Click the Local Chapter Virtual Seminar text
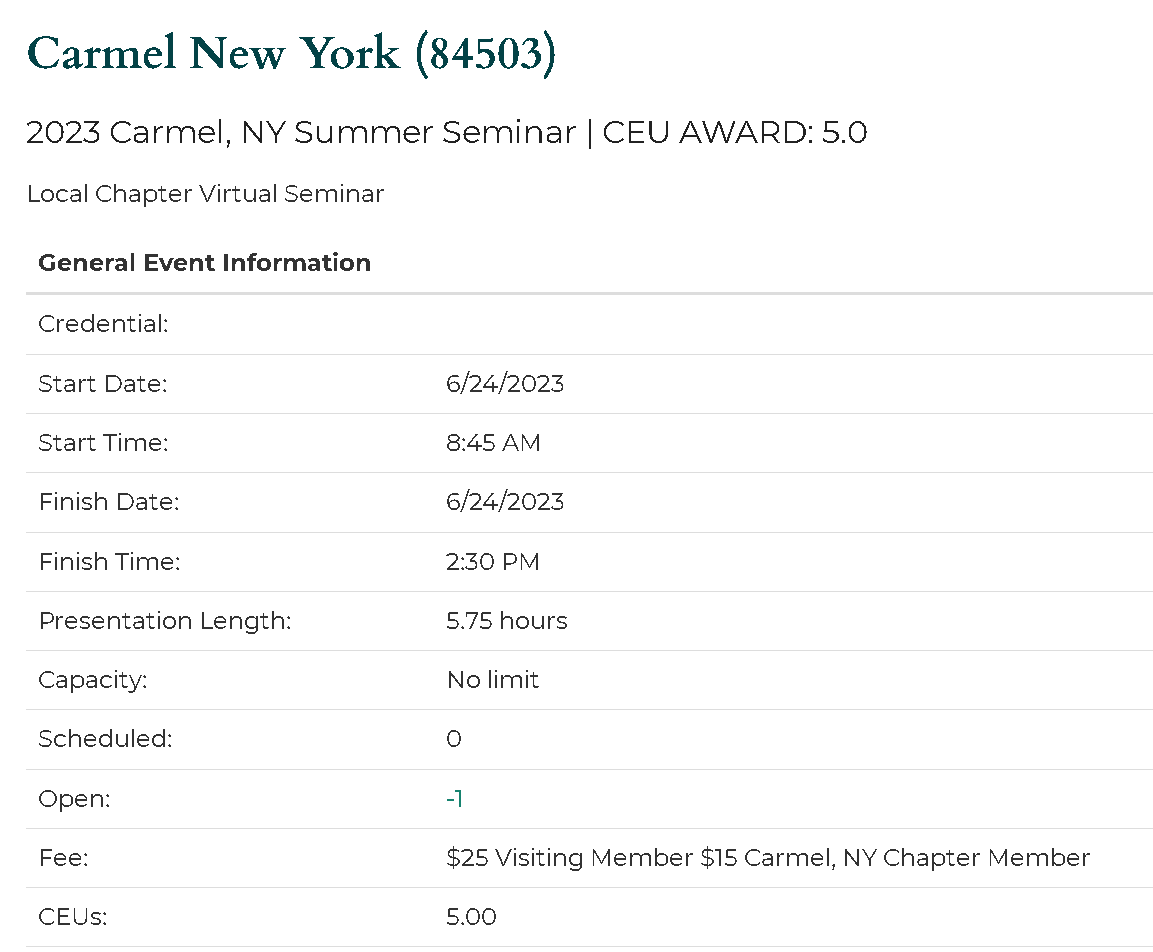This screenshot has height=952, width=1153. click(205, 194)
